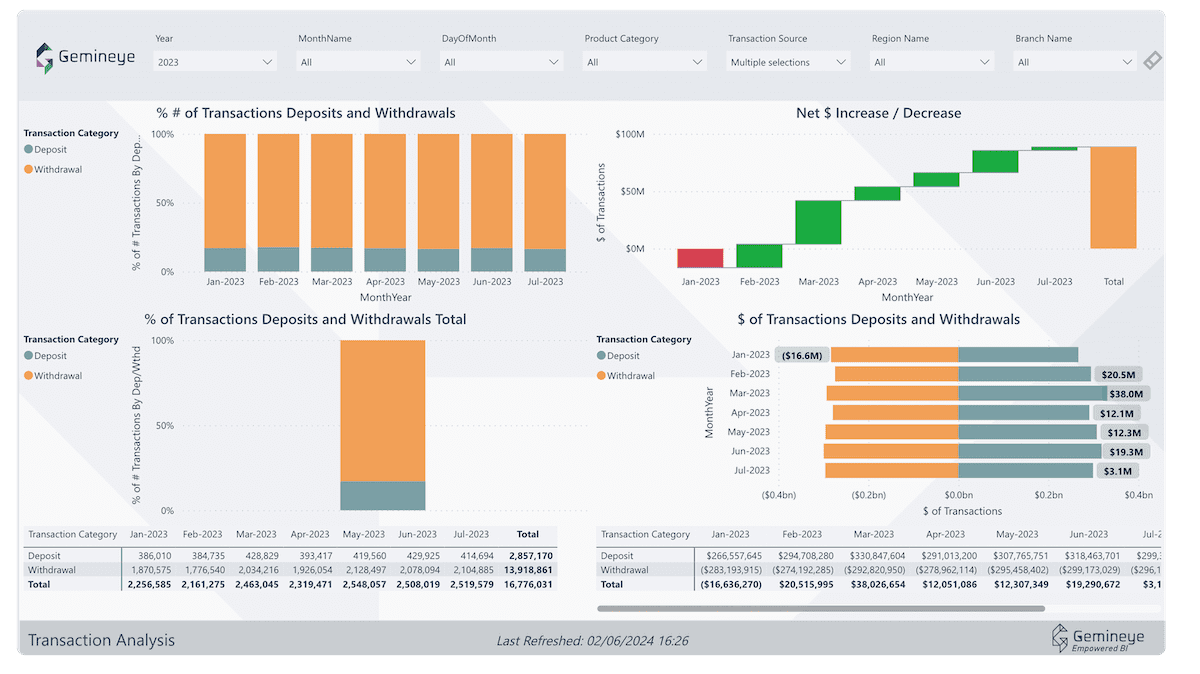Click the Net $ Increase / Decrease chart title

878,113
